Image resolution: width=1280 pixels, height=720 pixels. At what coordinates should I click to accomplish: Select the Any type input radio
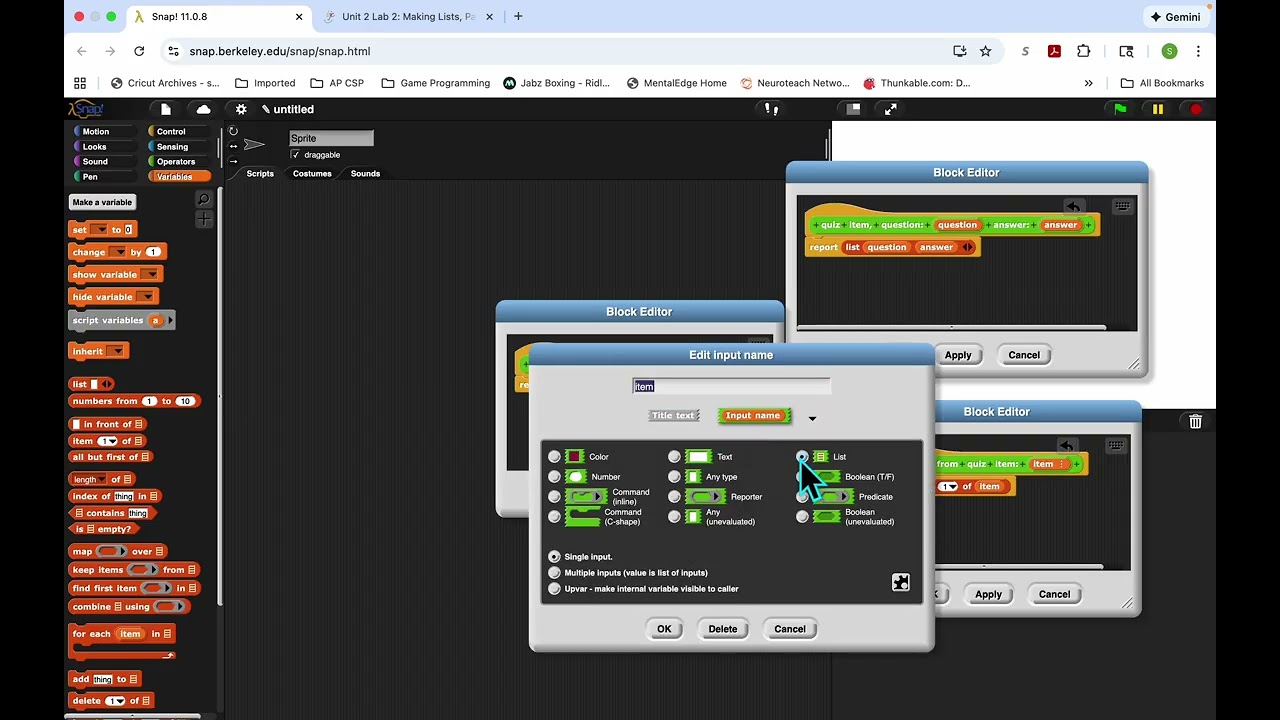[674, 477]
